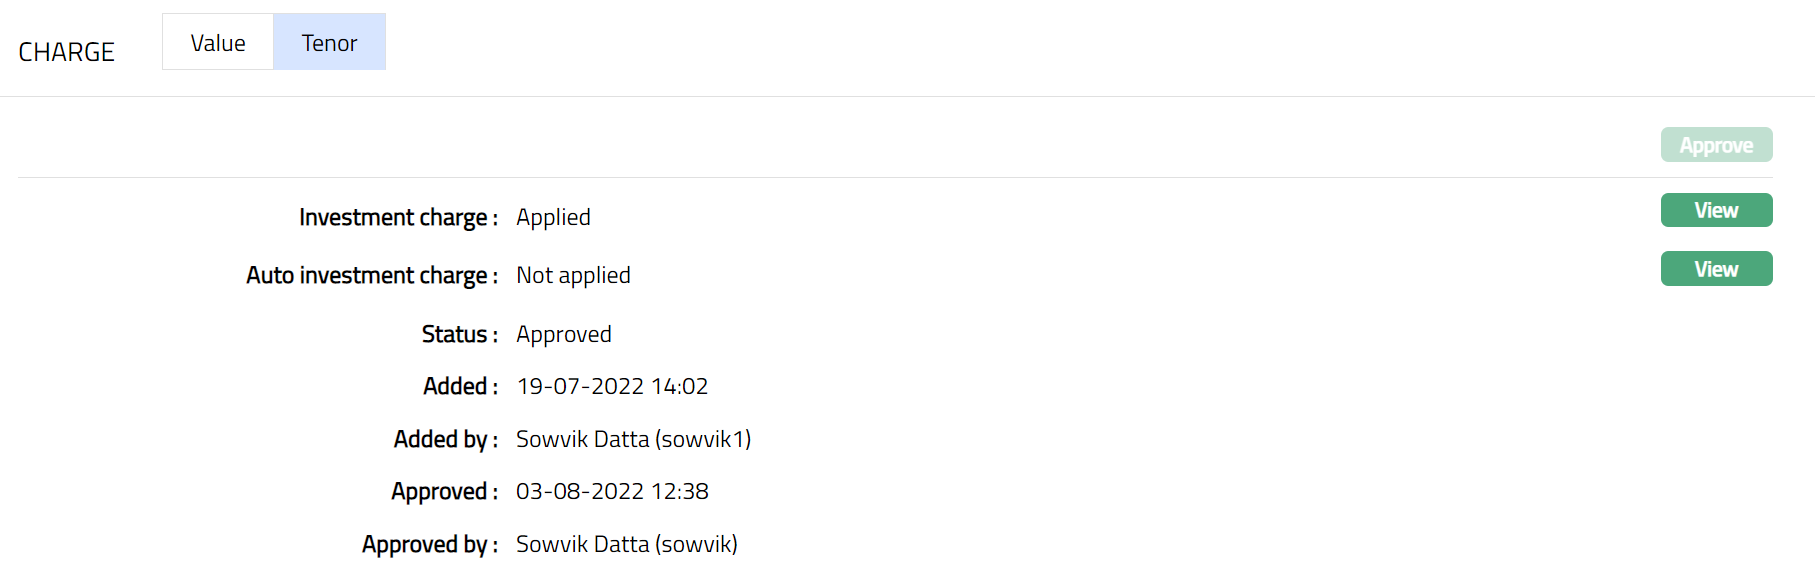Click the "Added :" field label

pos(460,386)
